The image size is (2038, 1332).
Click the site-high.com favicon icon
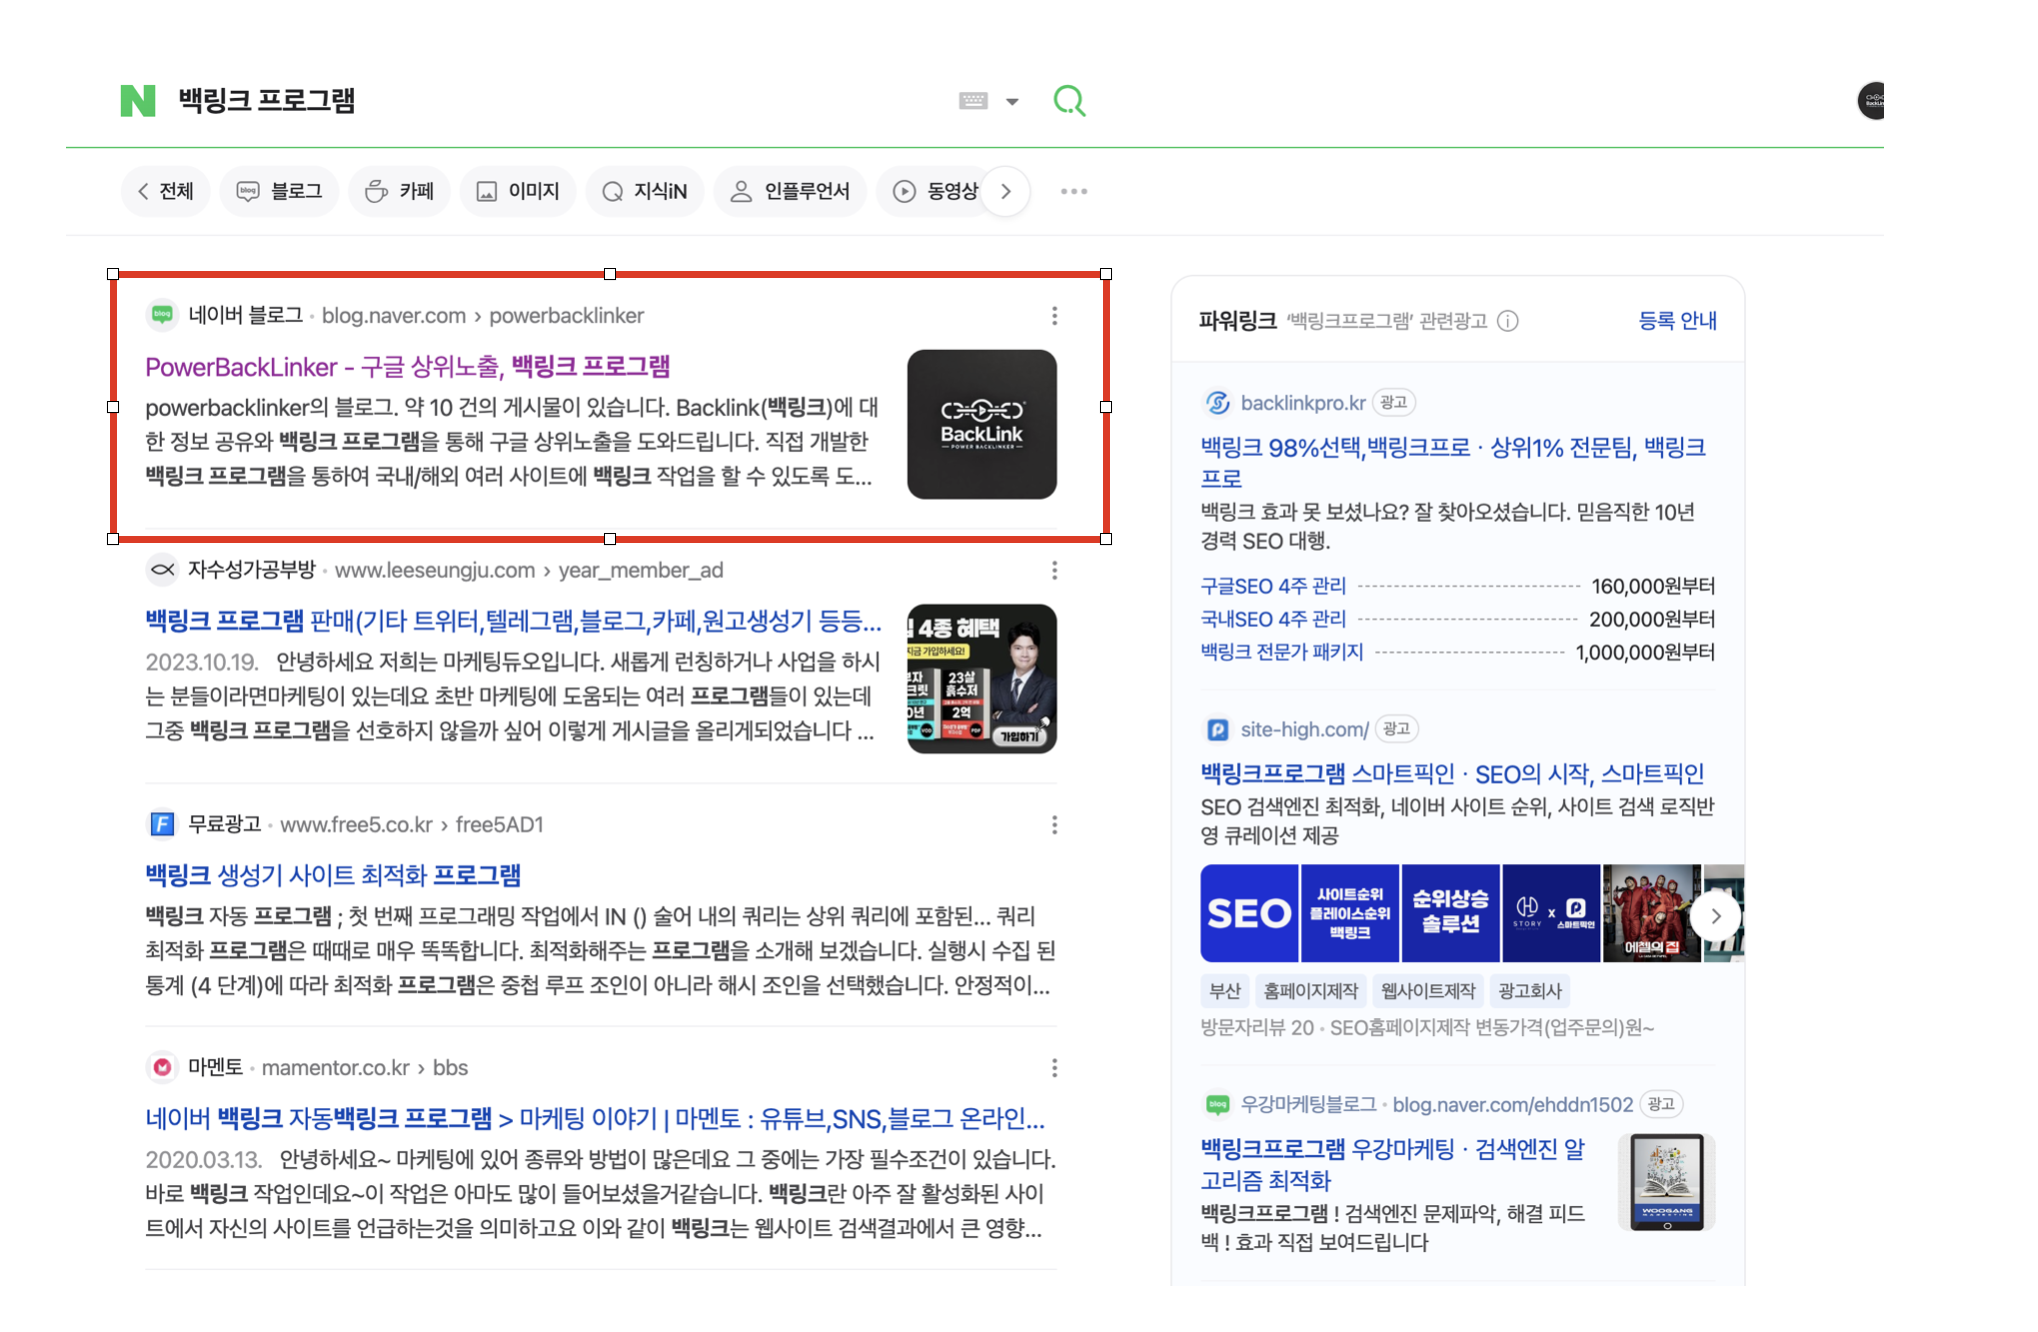coord(1217,730)
